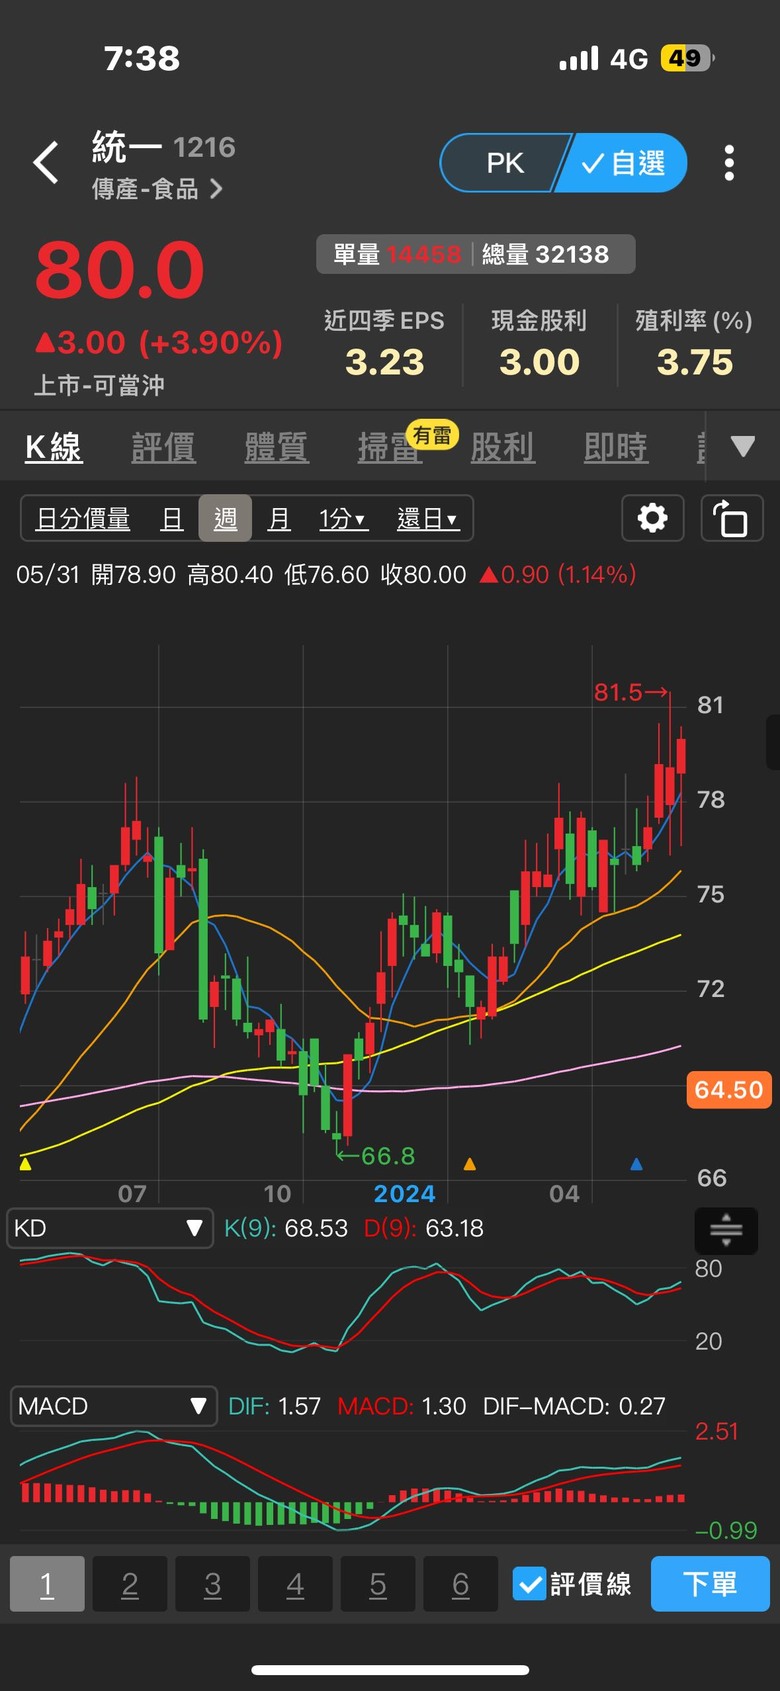Tap the blue triangle marker on chart
This screenshot has height=1691, width=780.
(x=636, y=1163)
